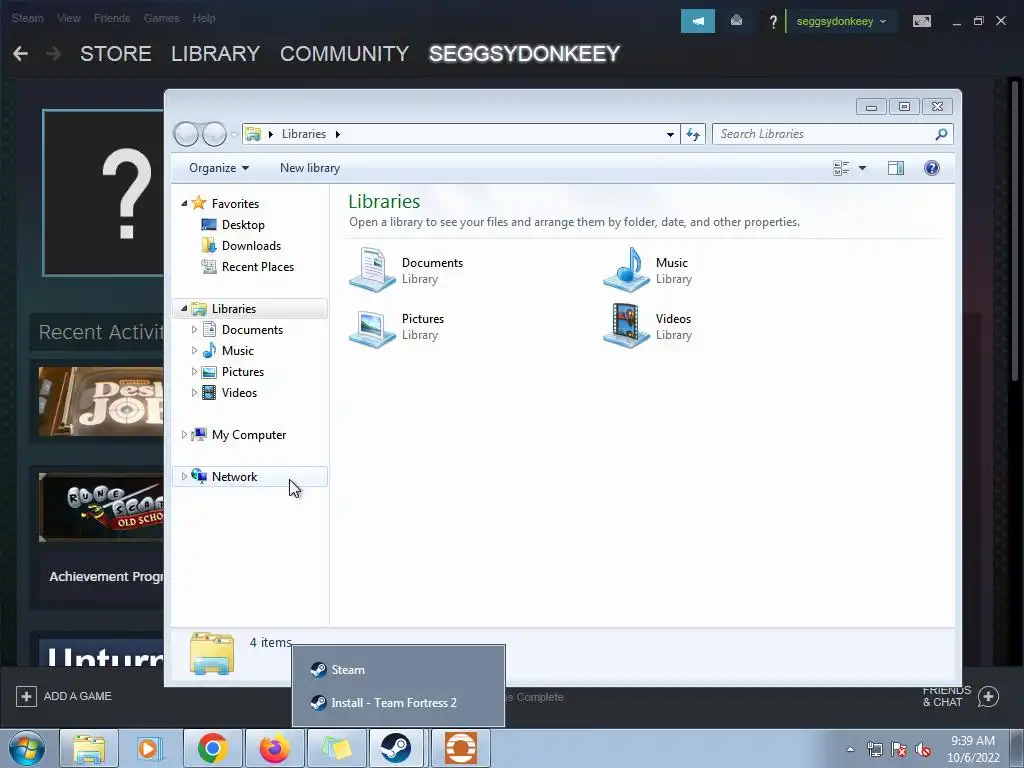Open Documents library in main pane
Screen dimensions: 1024x768
[406, 270]
